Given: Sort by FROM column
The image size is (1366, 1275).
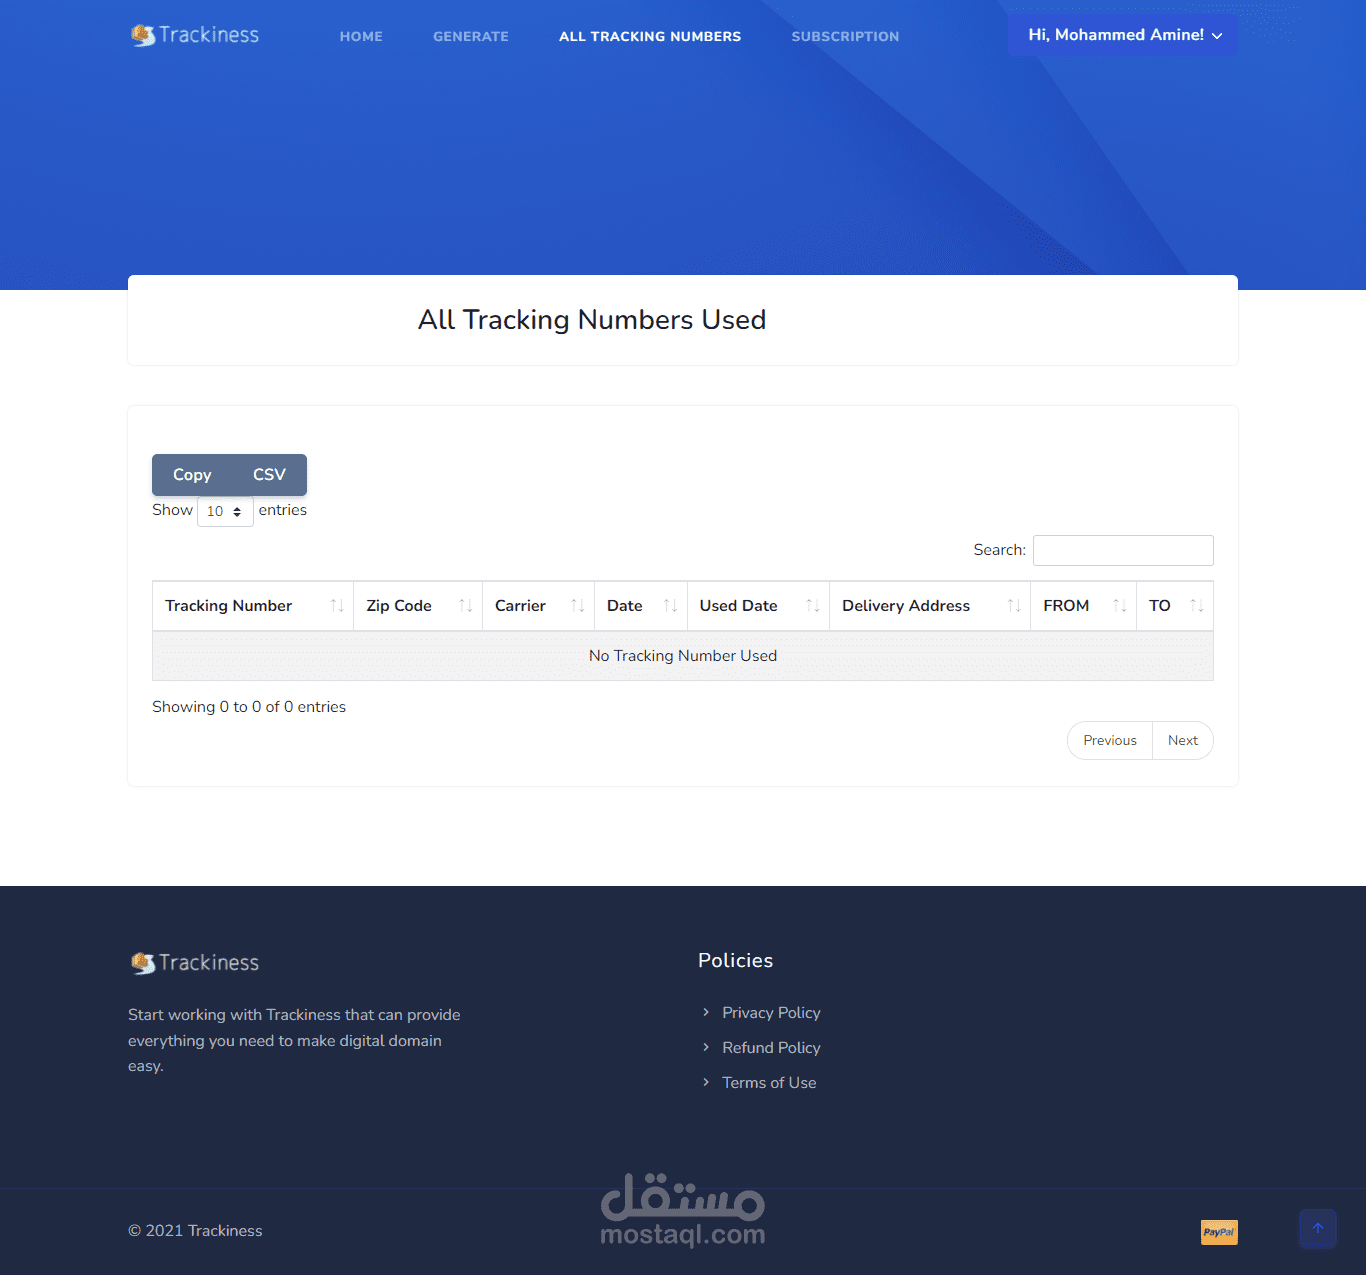Looking at the screenshot, I should (1083, 606).
